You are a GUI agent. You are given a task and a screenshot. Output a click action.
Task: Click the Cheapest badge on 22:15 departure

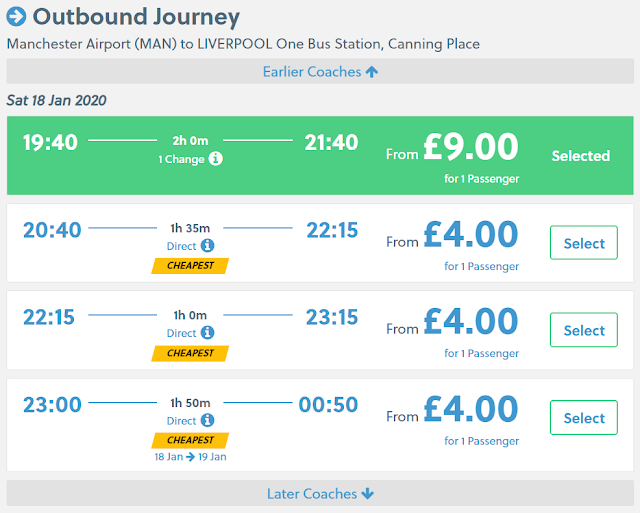[190, 353]
